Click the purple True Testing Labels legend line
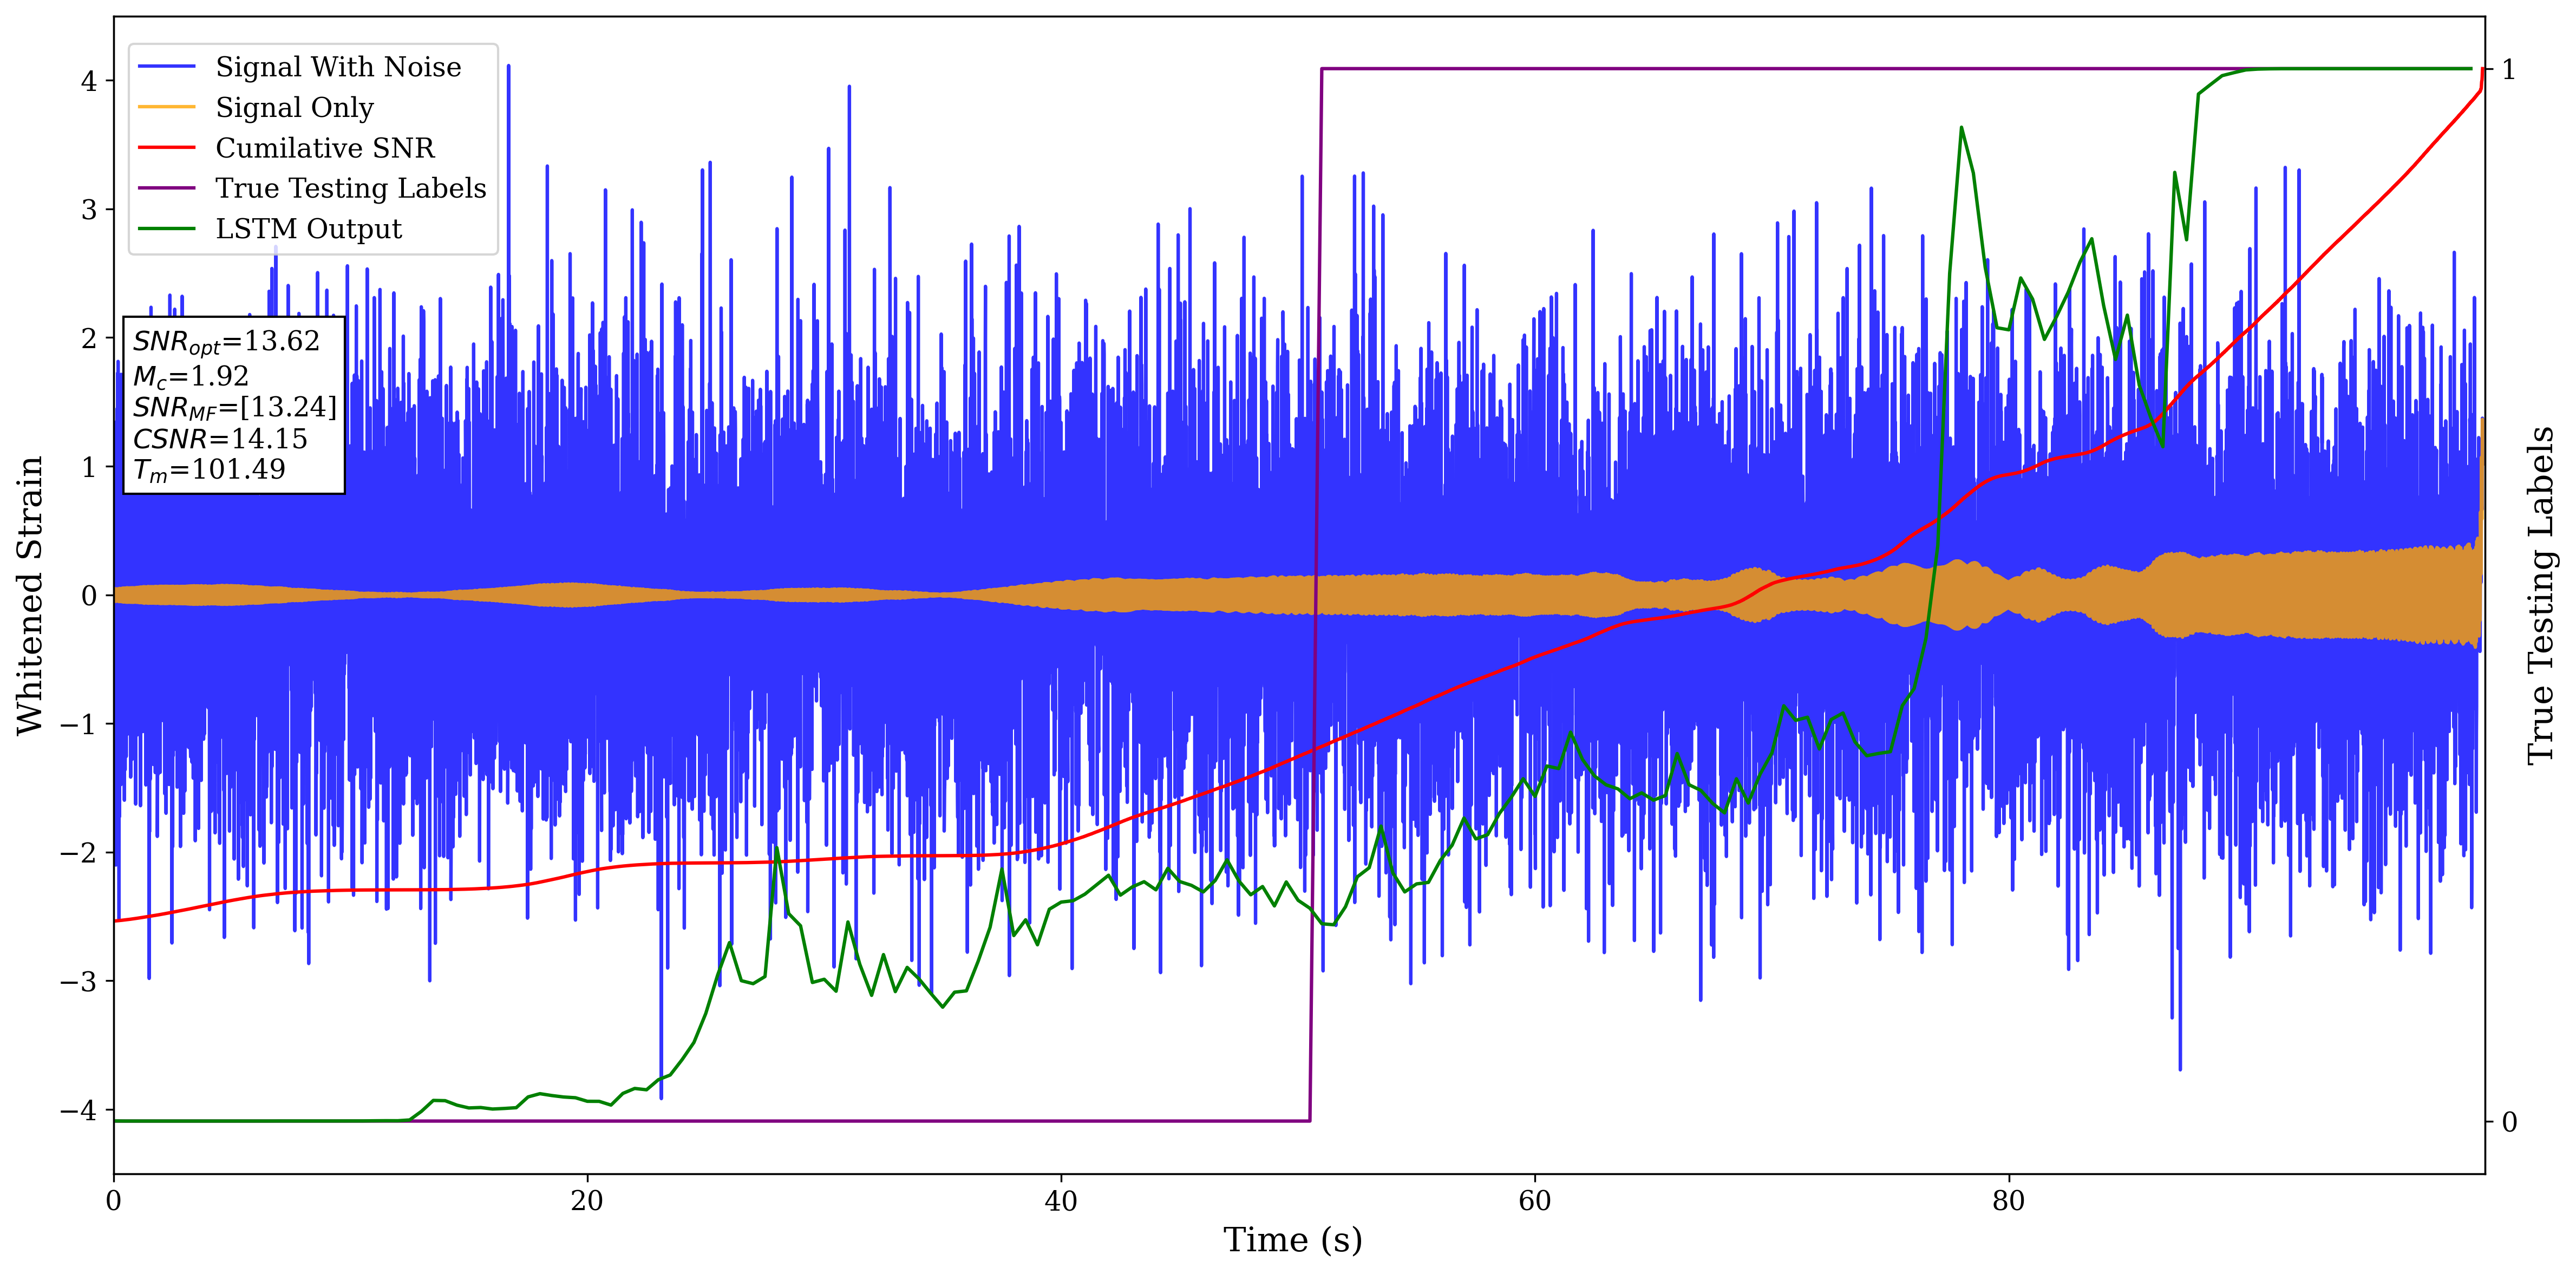The width and height of the screenshot is (2576, 1274). 166,188
